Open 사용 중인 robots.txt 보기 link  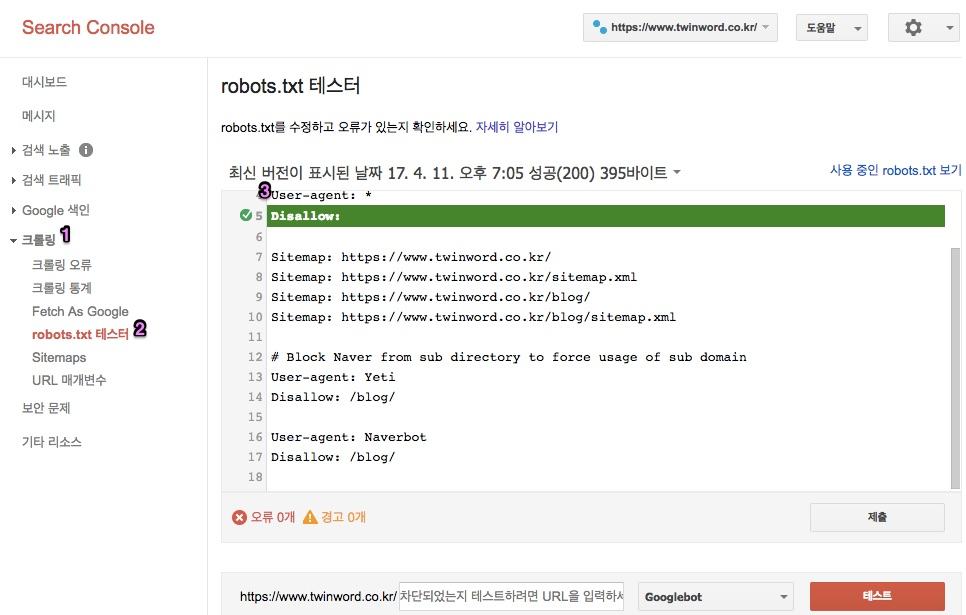click(x=895, y=170)
